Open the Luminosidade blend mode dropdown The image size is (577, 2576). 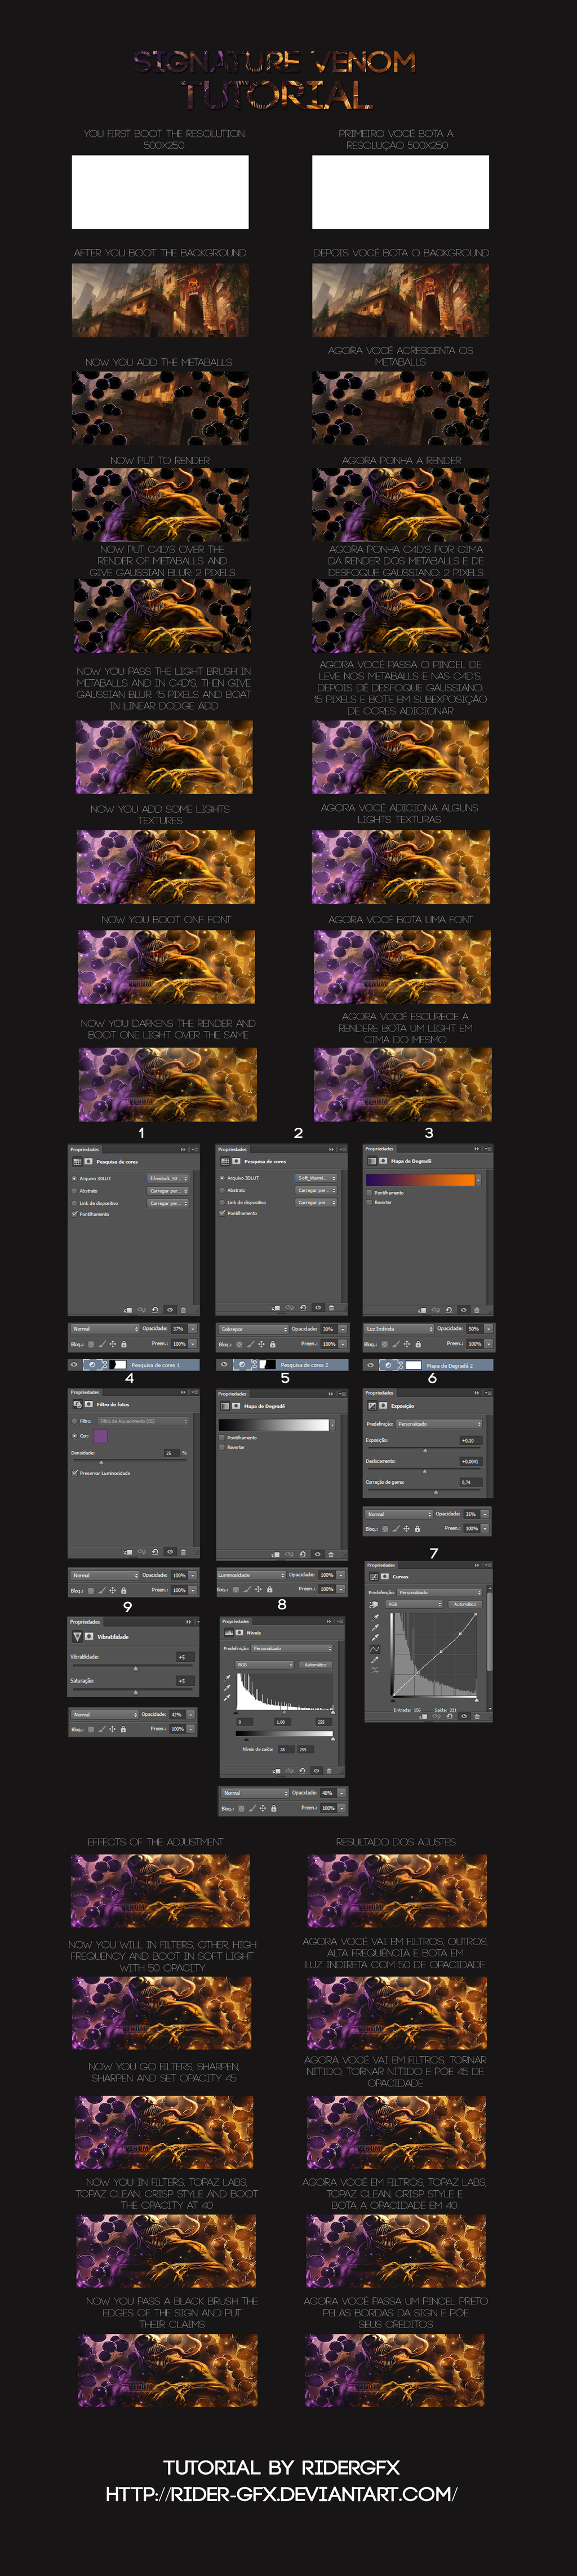tap(252, 1575)
